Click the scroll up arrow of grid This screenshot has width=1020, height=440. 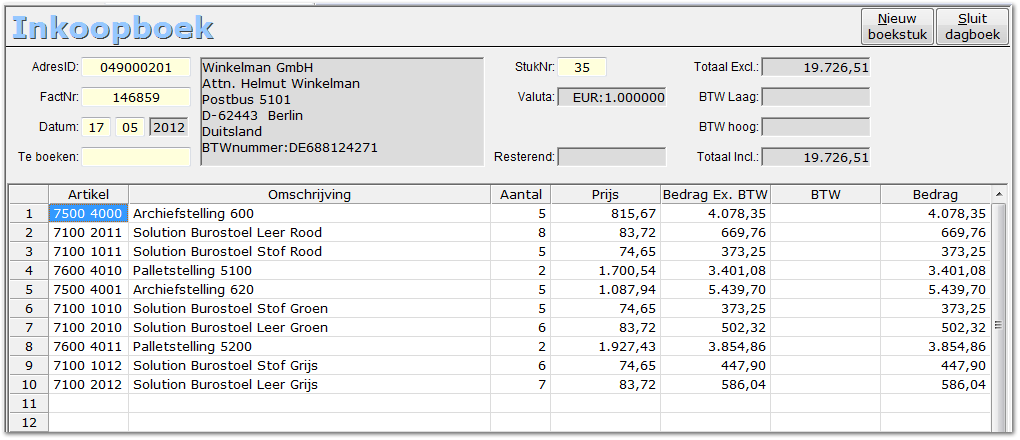[998, 194]
